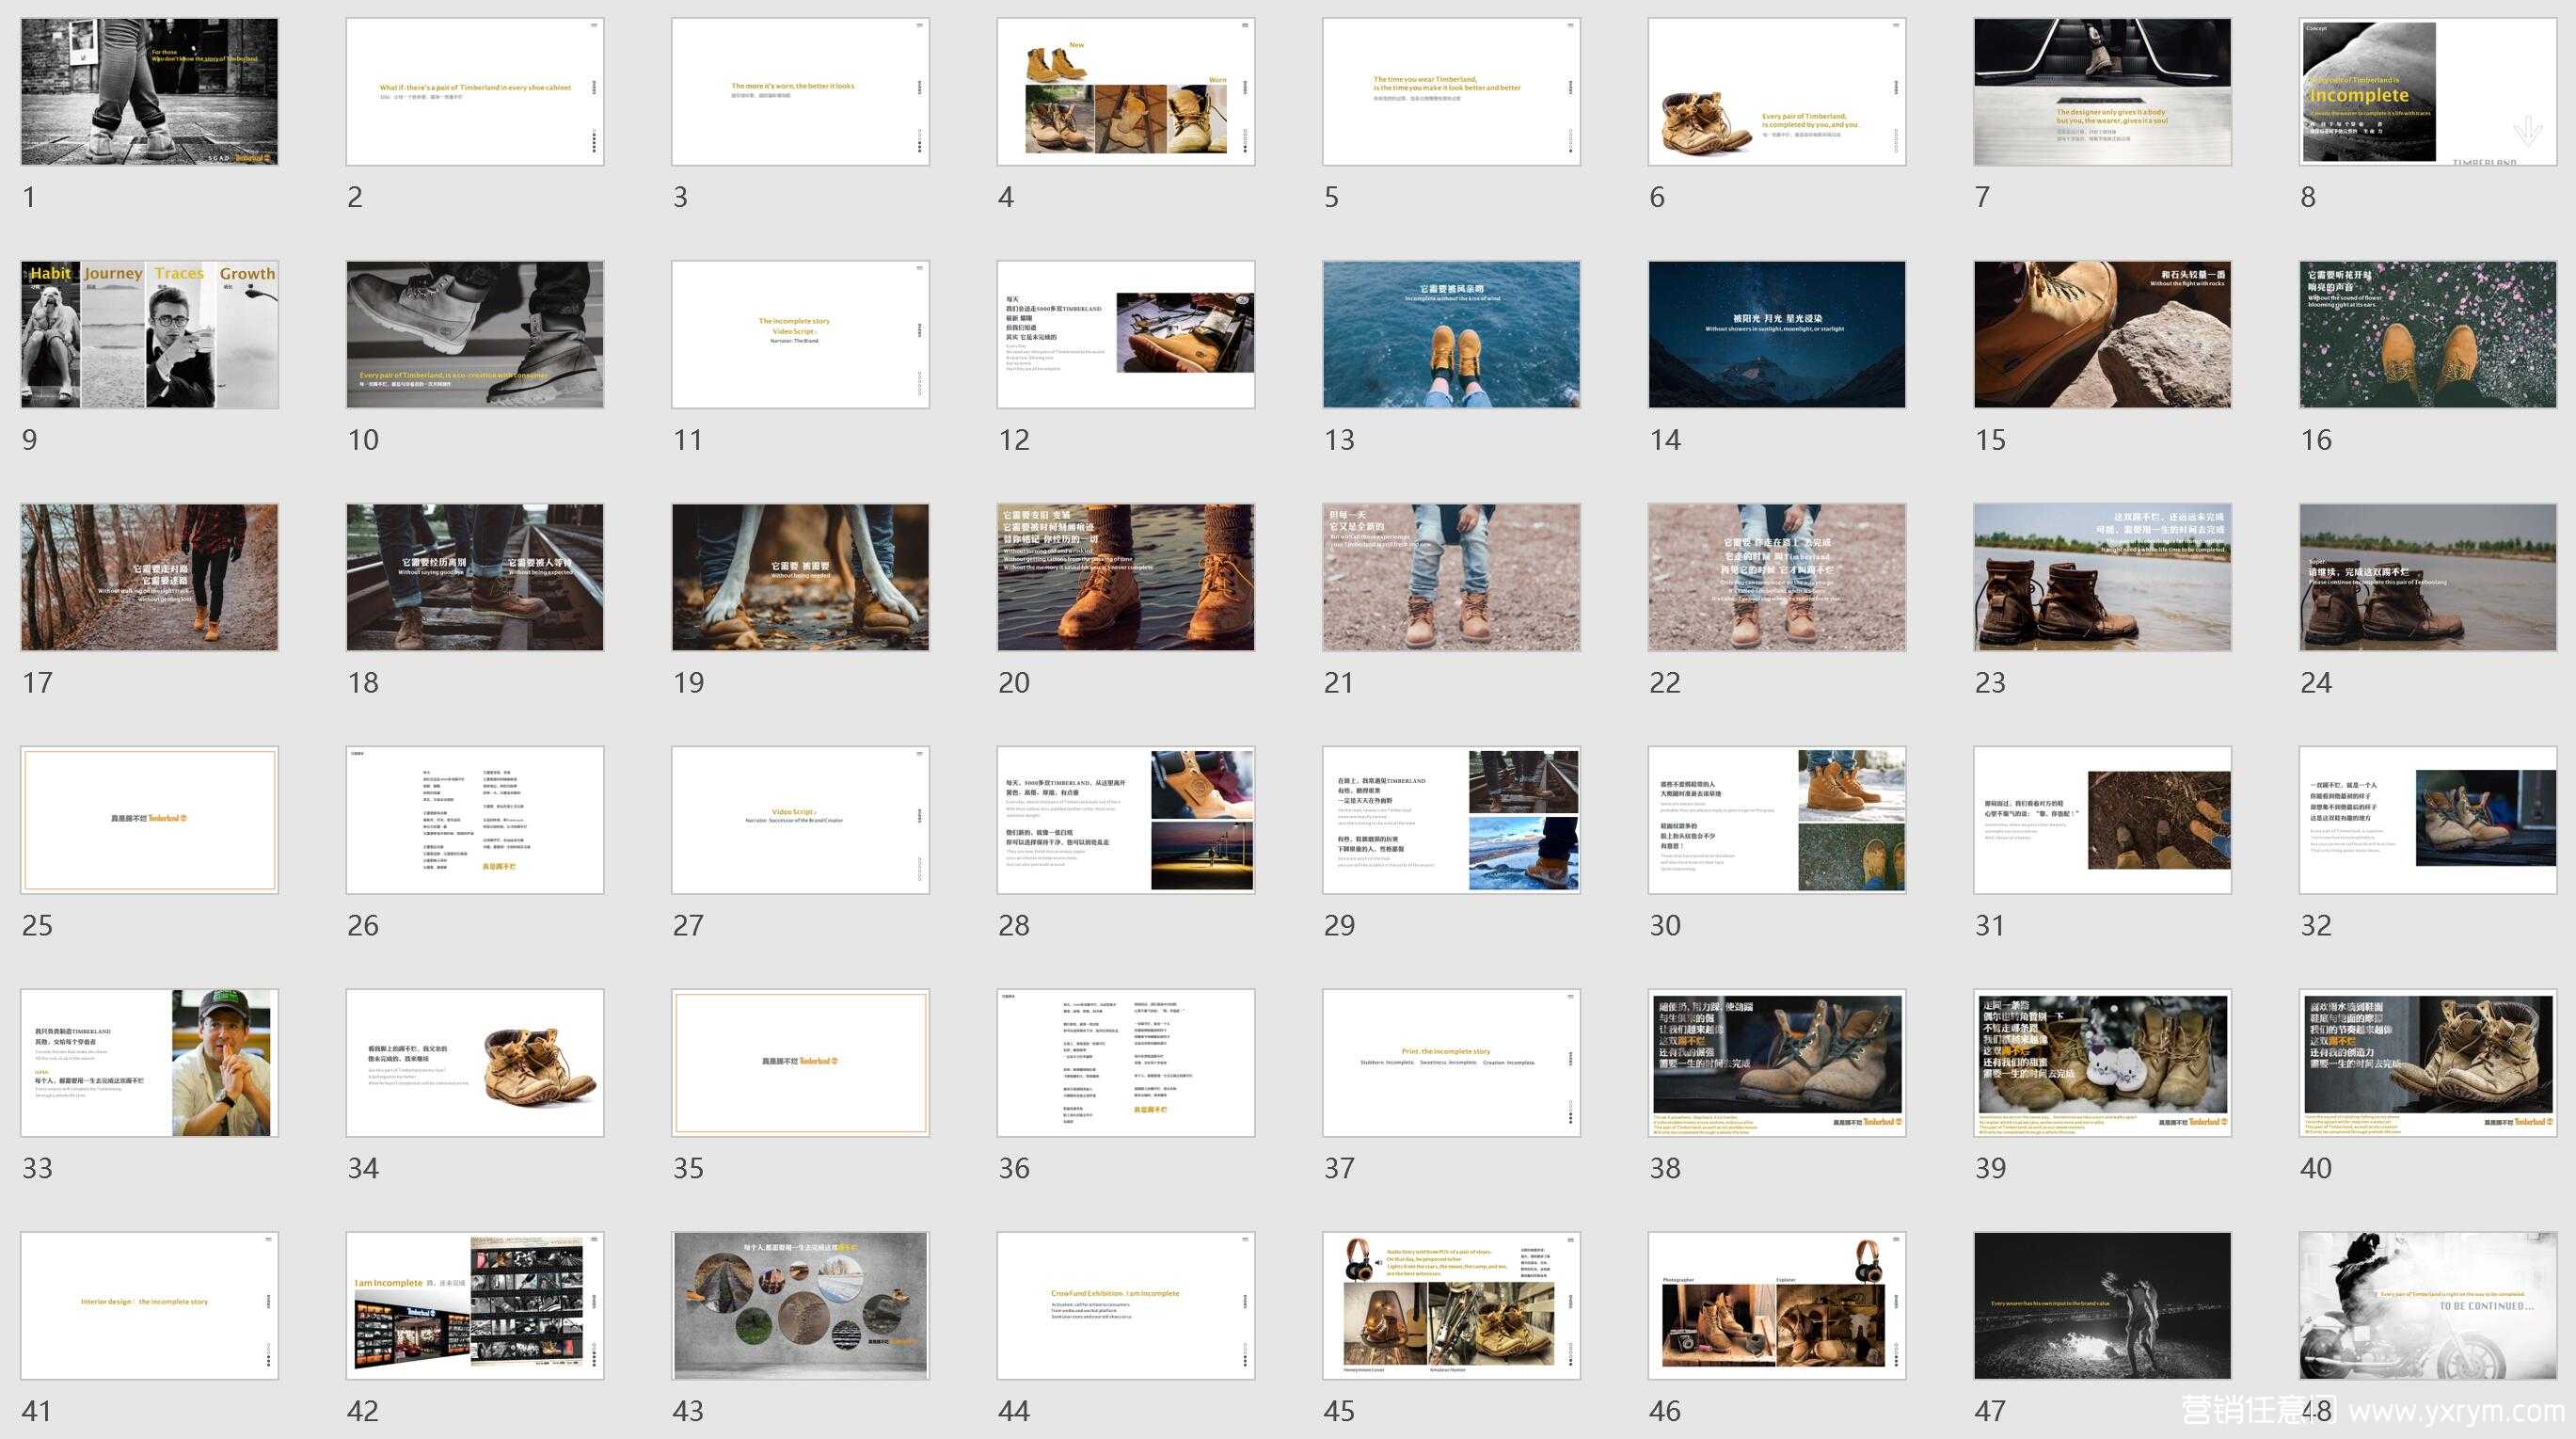
Task: Select slide 43 circular photos on gray thumbnail
Action: (x=800, y=1306)
